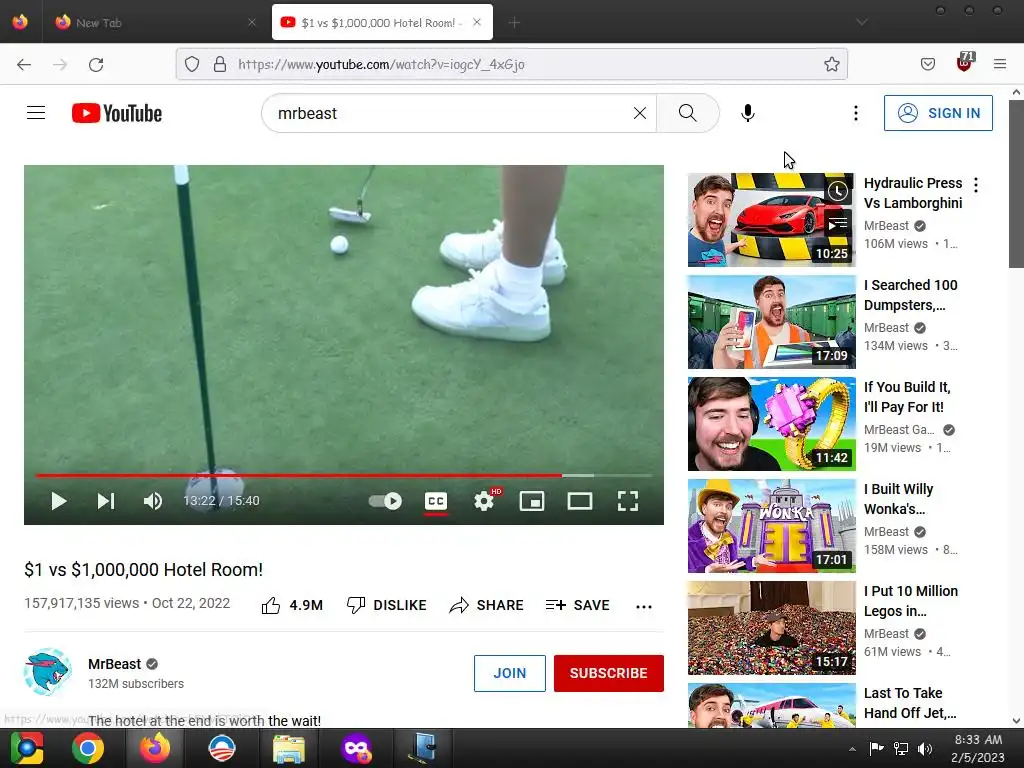Open YouTube settings three-dot menu
The height and width of the screenshot is (768, 1024).
click(856, 113)
